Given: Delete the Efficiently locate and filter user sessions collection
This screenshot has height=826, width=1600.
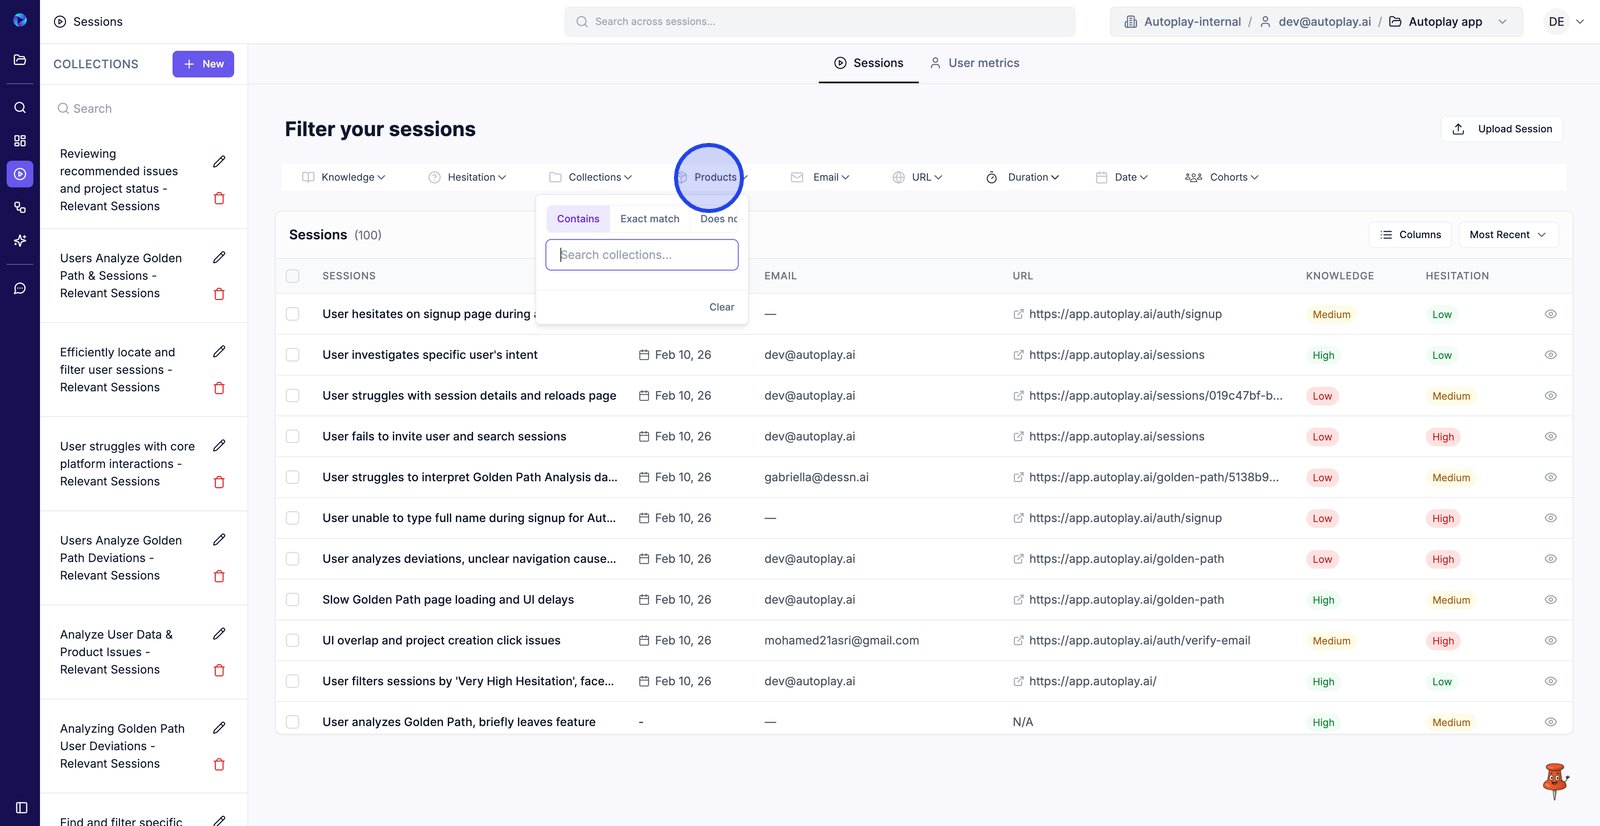Looking at the screenshot, I should pyautogui.click(x=219, y=388).
